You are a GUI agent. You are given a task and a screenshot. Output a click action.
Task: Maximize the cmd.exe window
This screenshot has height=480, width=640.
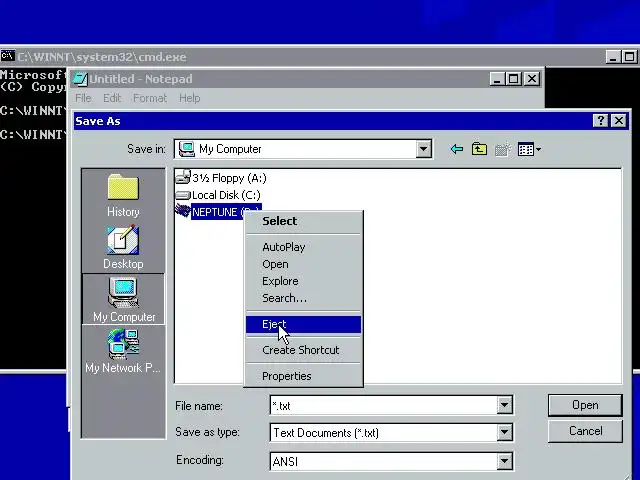click(x=630, y=57)
